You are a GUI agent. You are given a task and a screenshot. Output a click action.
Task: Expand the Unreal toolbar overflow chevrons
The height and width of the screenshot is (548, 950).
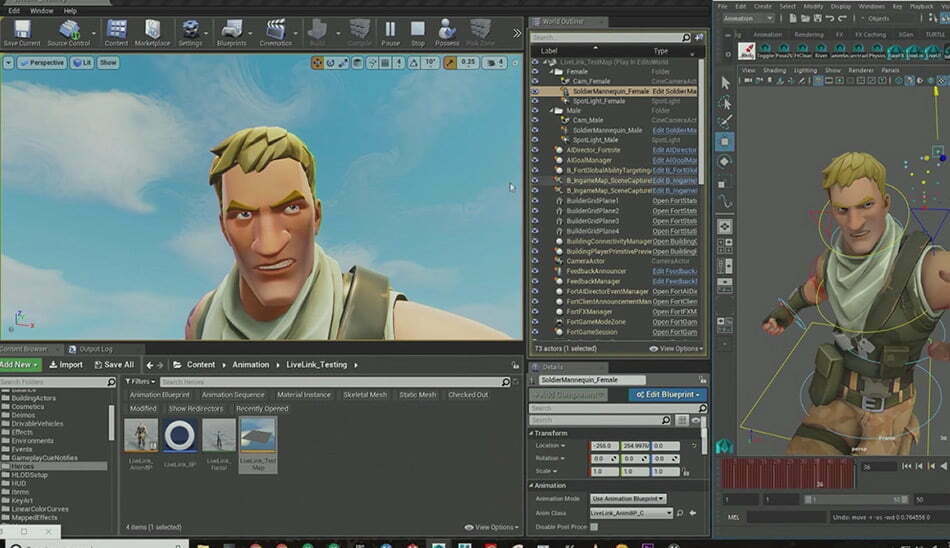(x=516, y=33)
